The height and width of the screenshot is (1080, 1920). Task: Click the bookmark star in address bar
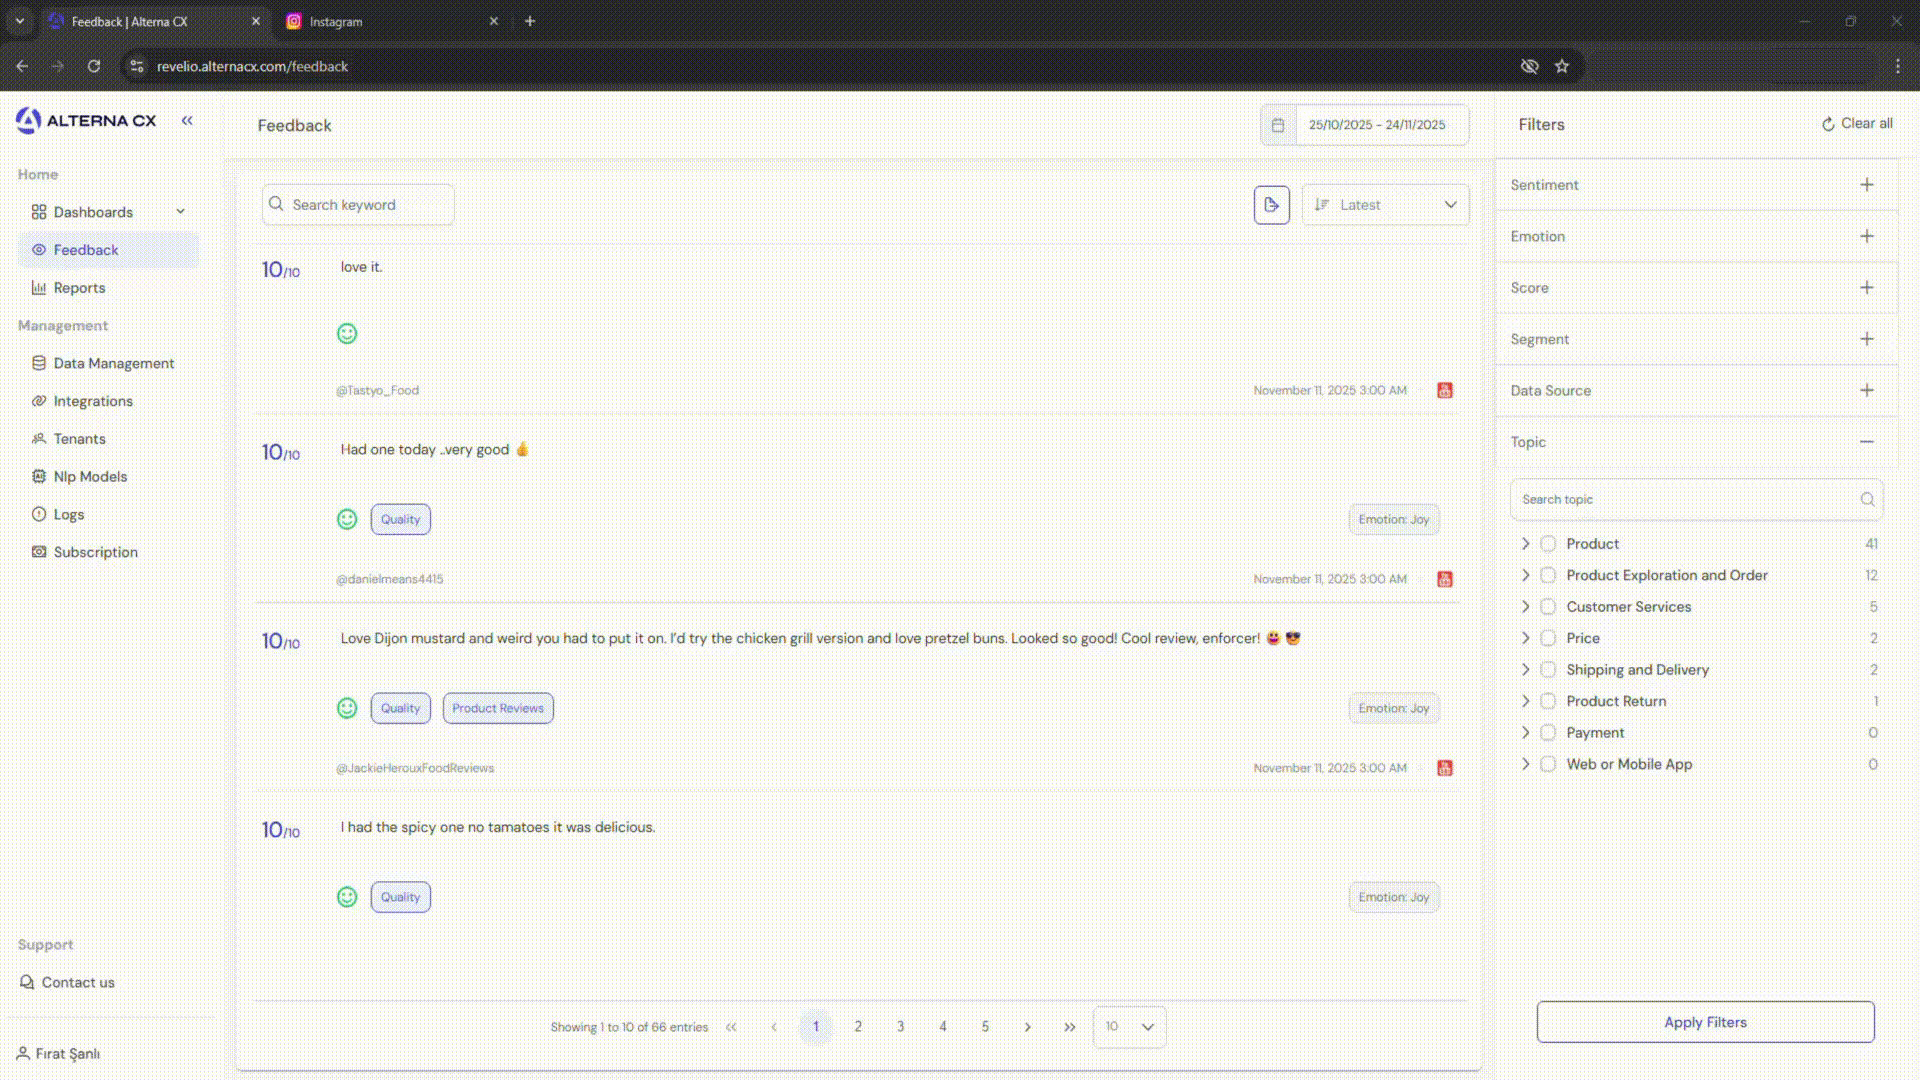coord(1562,66)
